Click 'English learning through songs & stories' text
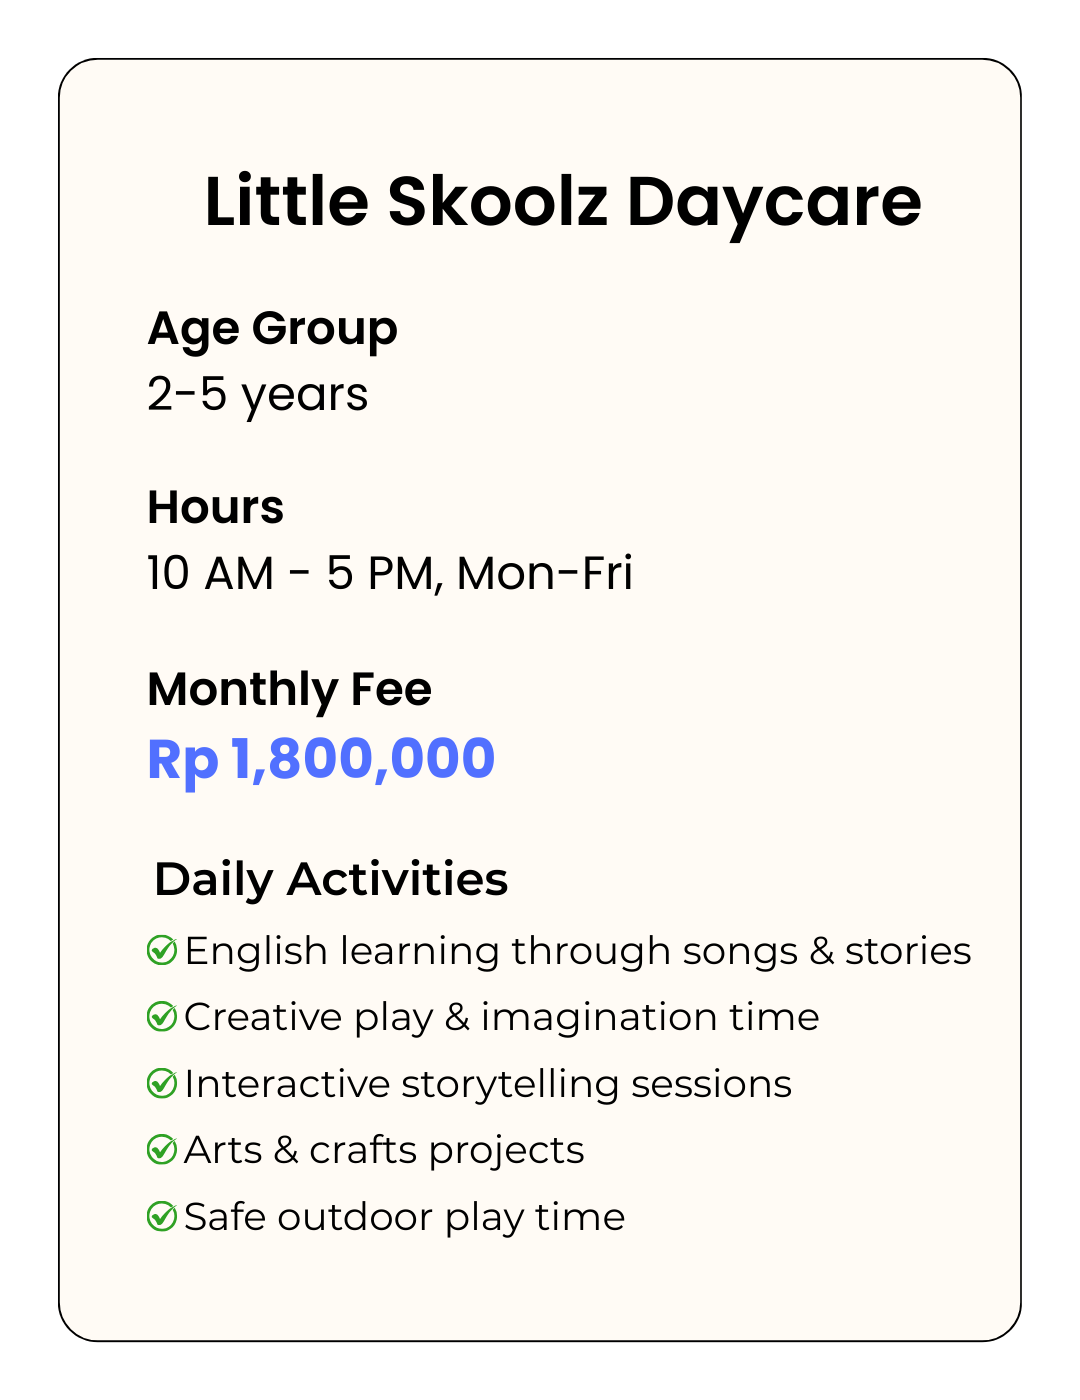The image size is (1080, 1400). pos(578,950)
